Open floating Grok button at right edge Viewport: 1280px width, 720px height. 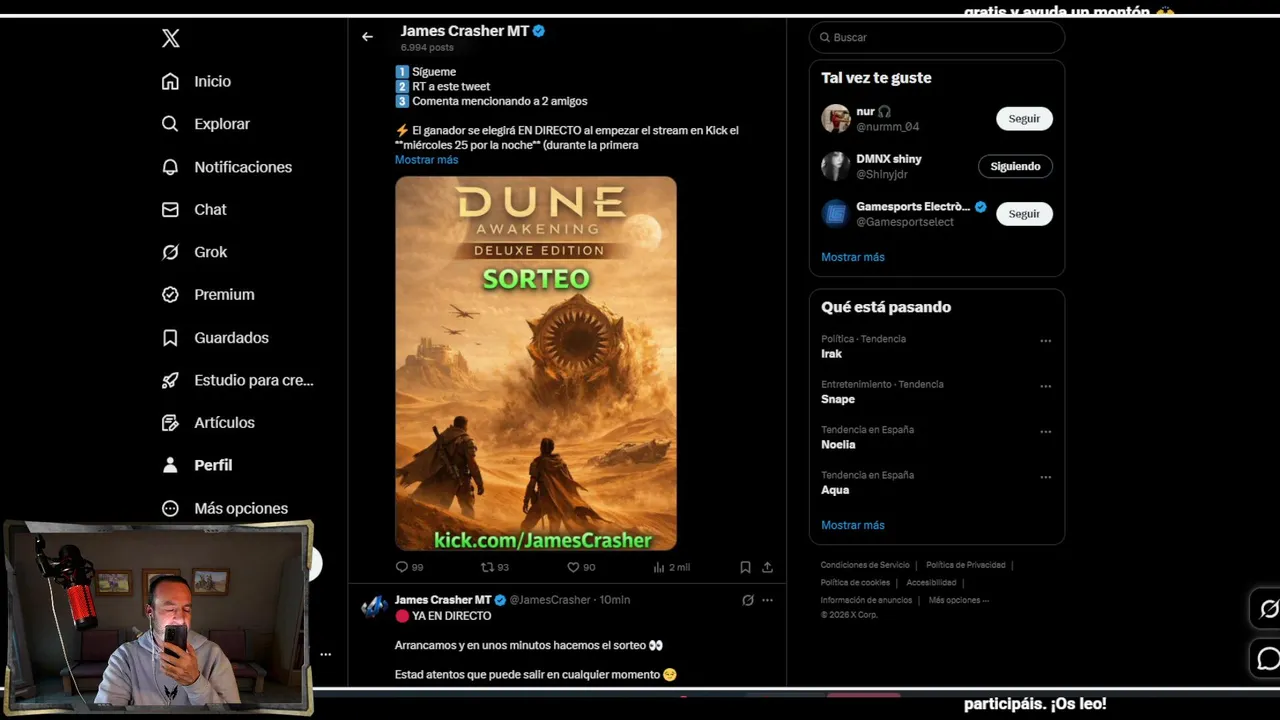(x=1268, y=609)
